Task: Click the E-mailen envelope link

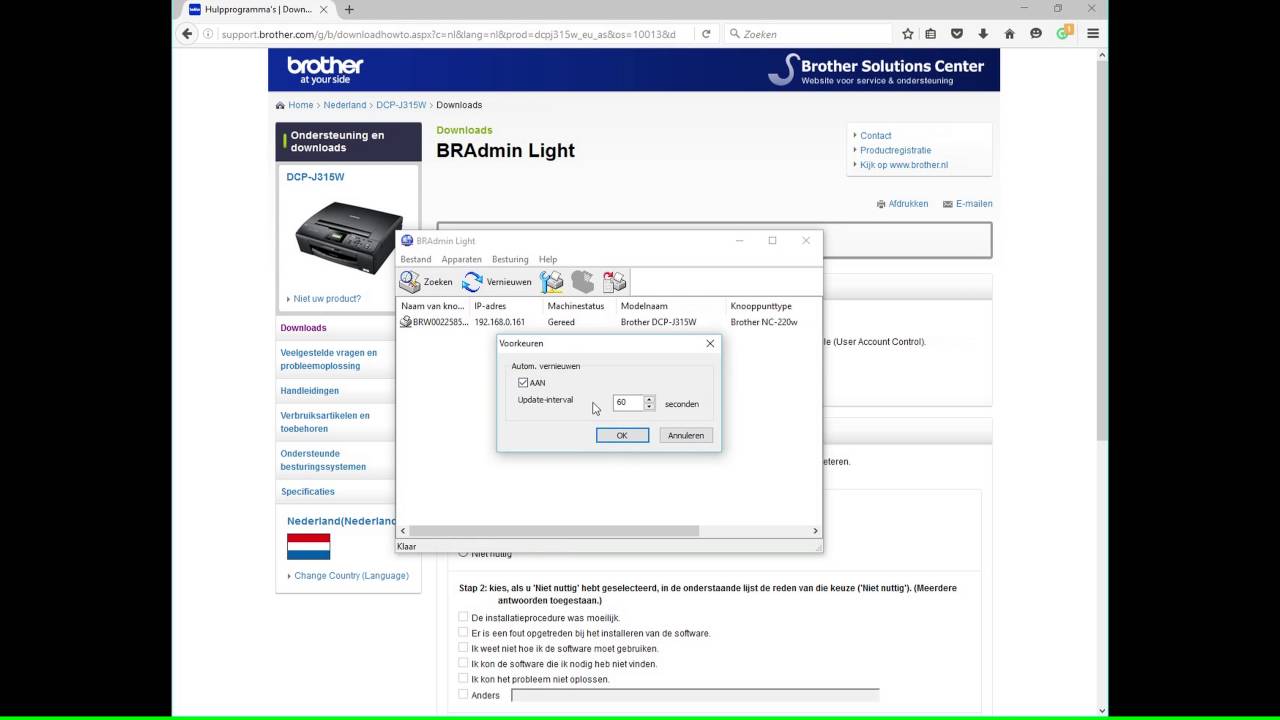Action: (967, 204)
